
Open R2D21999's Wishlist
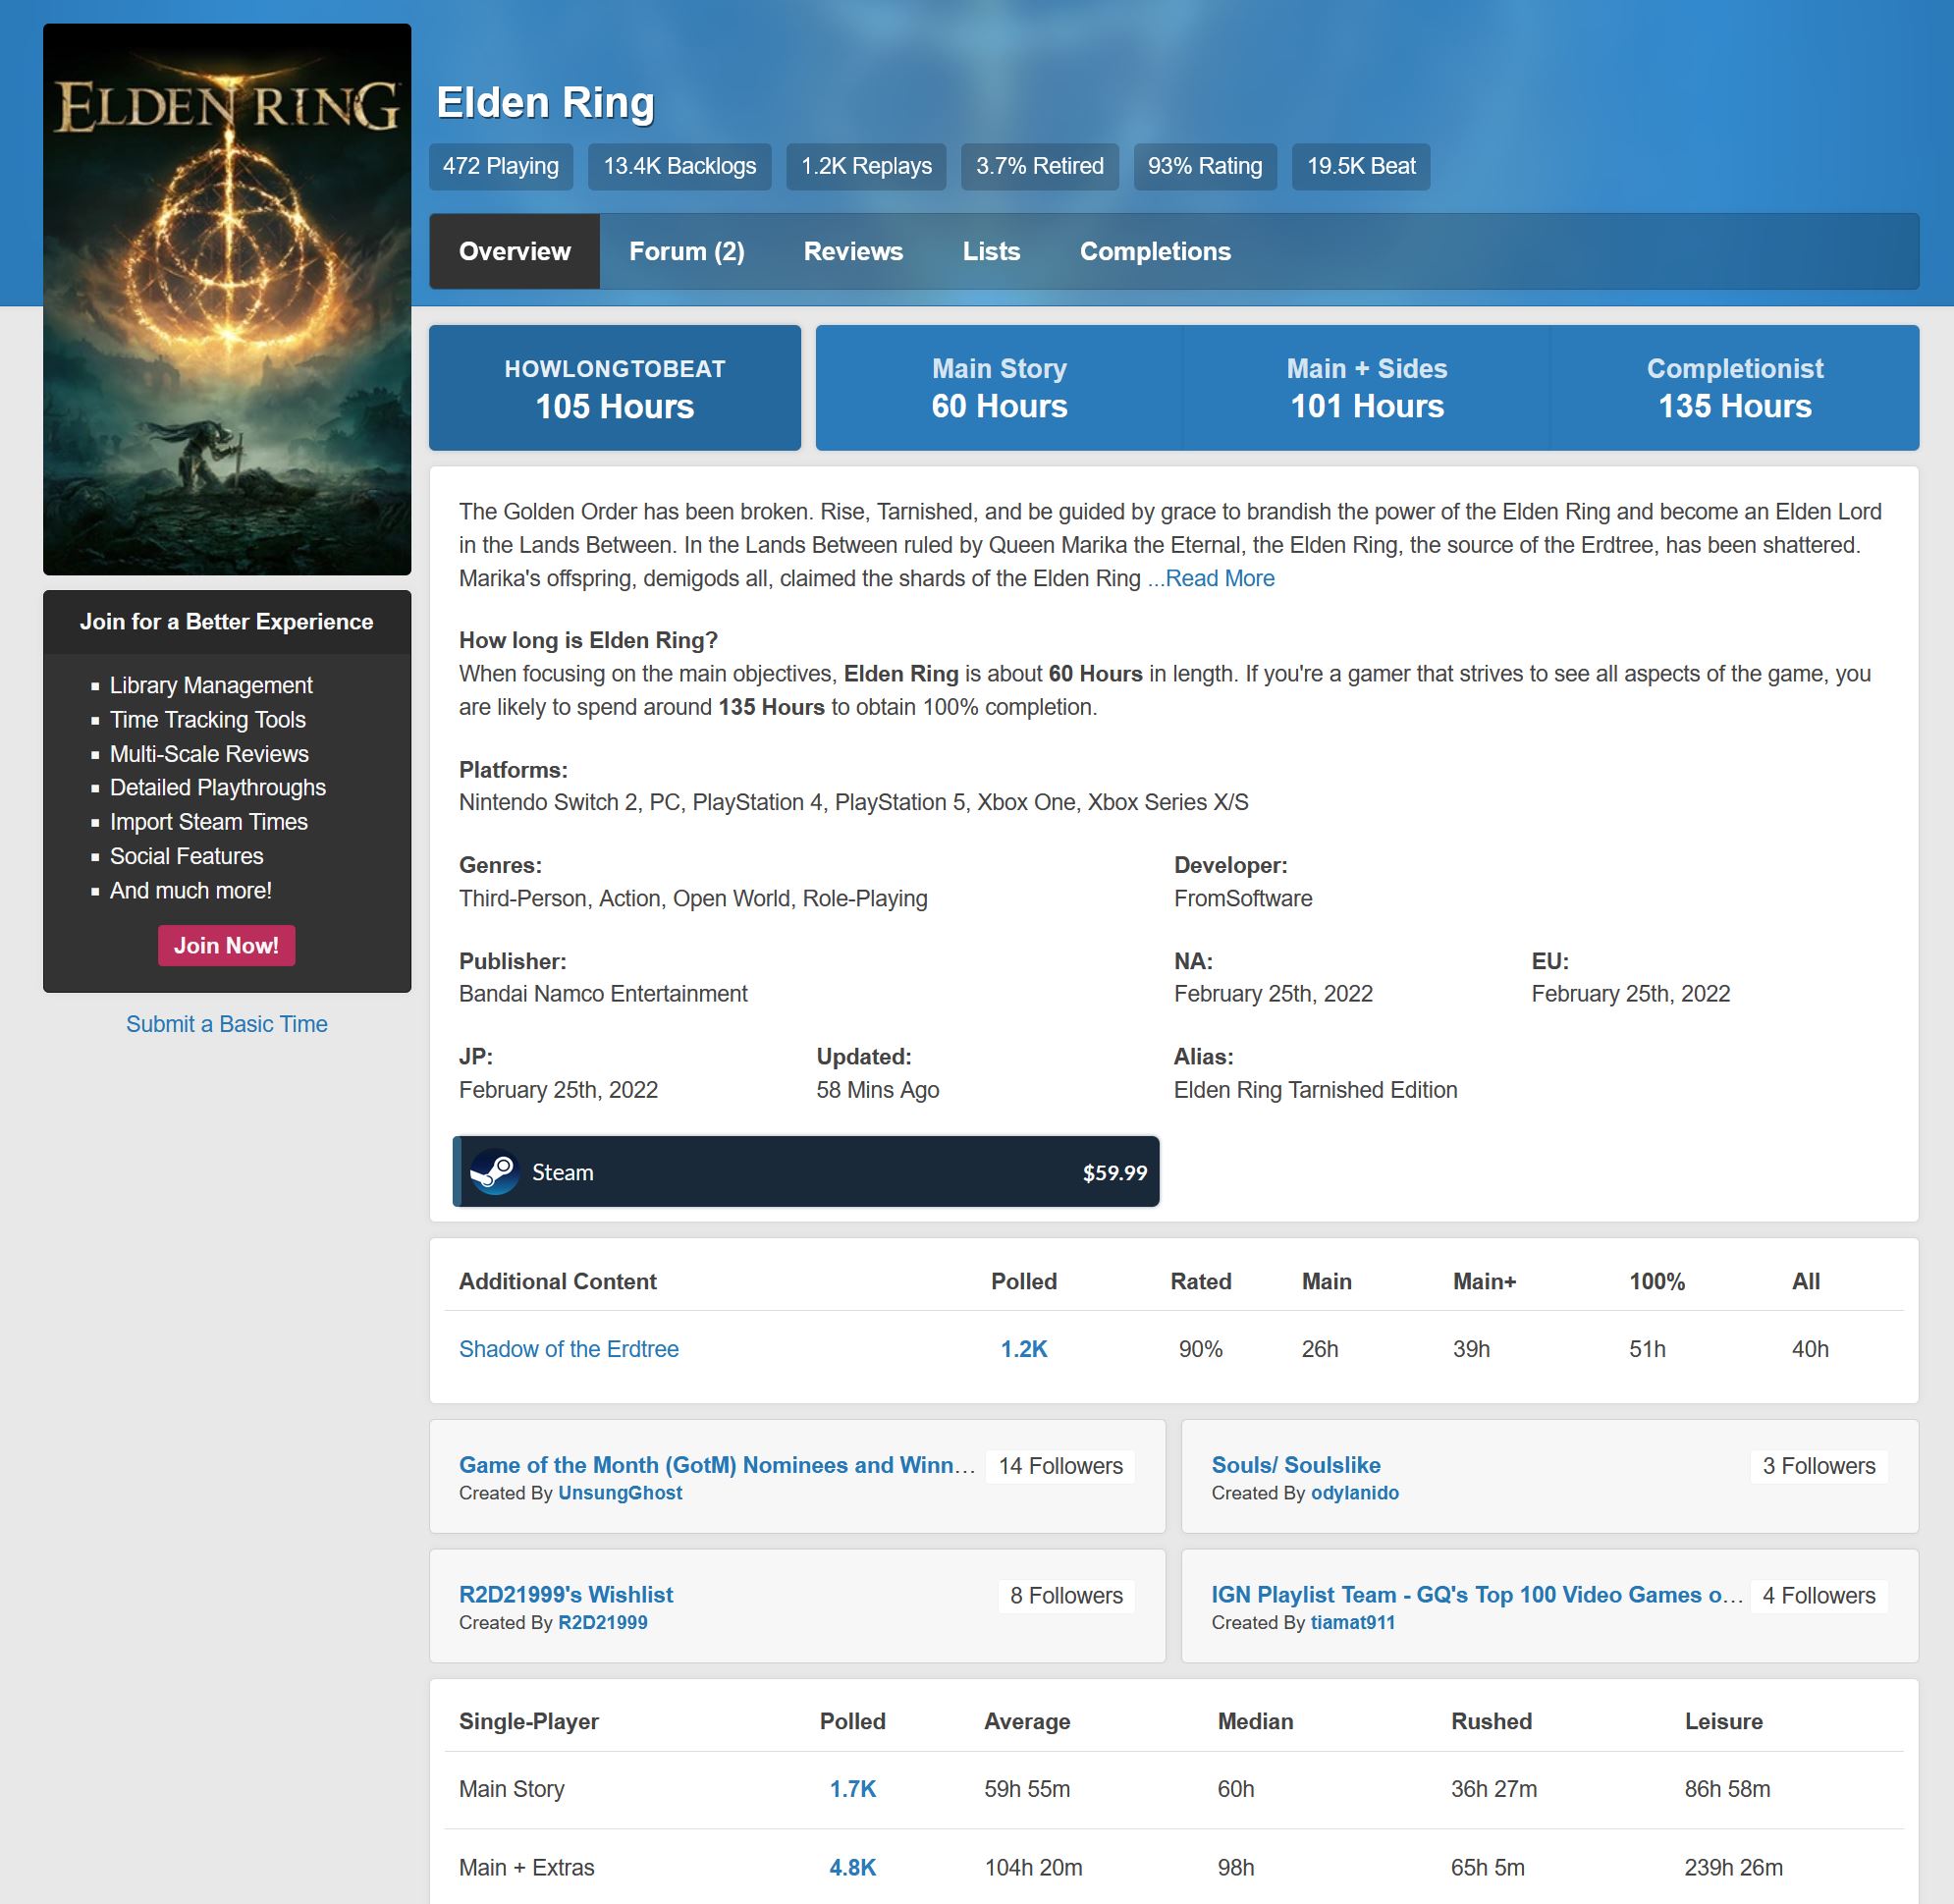(566, 1595)
